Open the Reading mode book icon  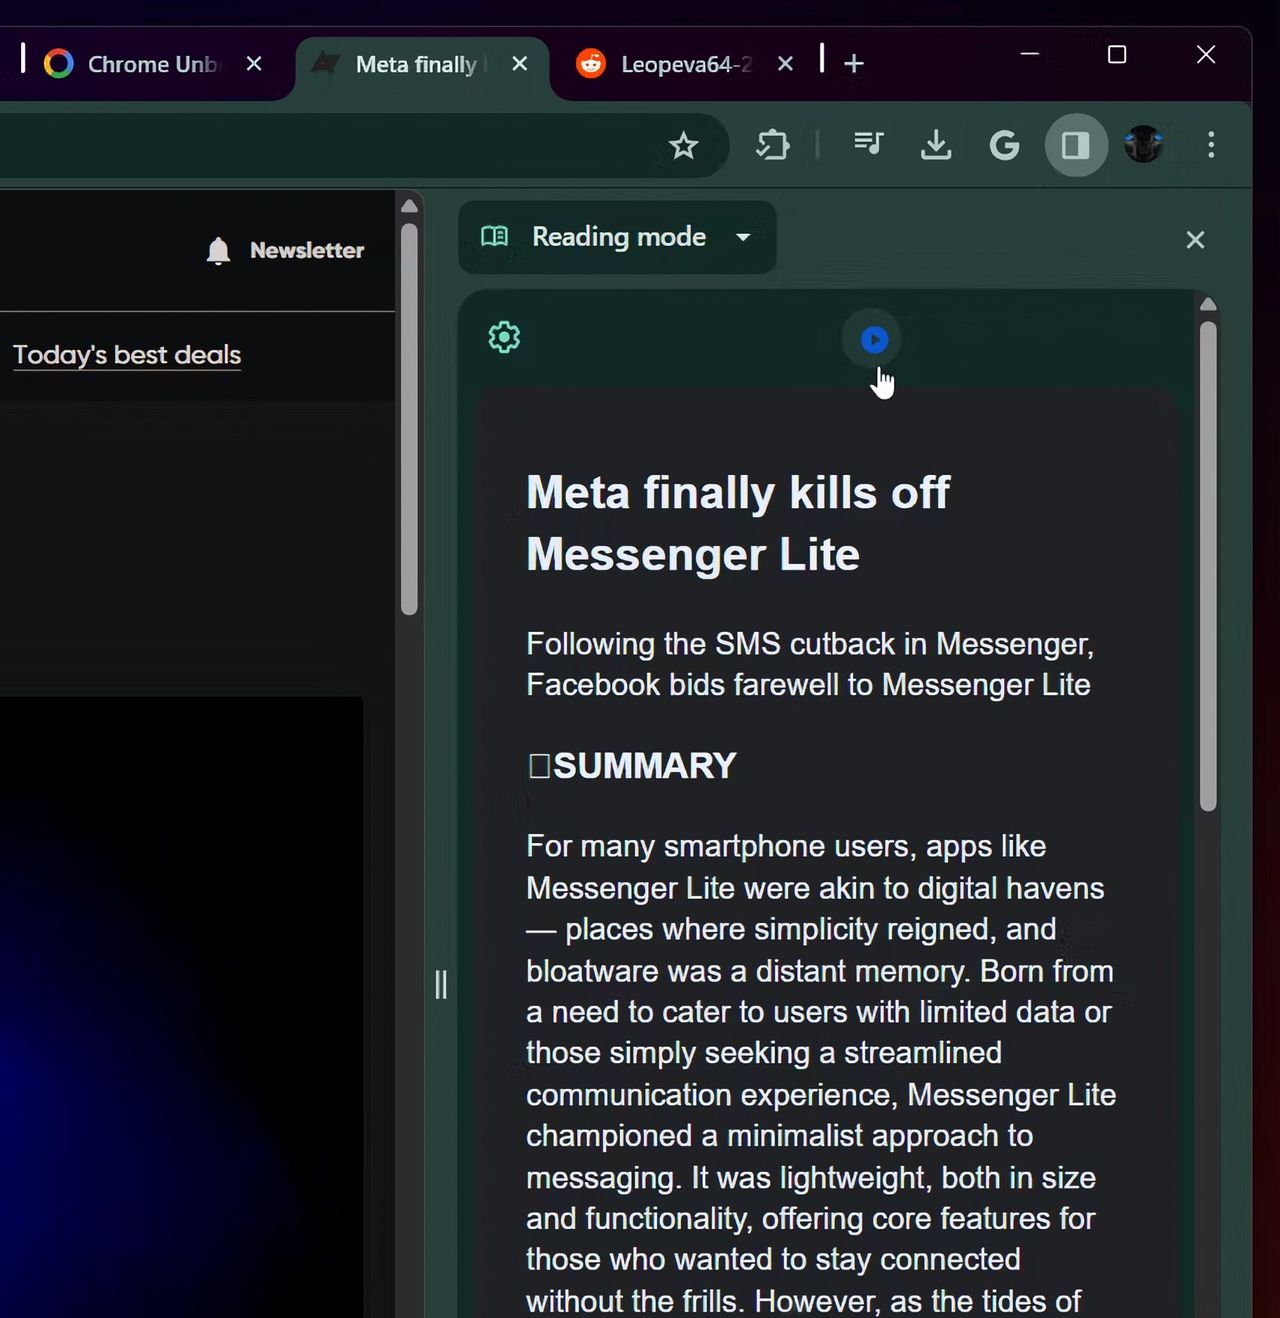tap(495, 237)
